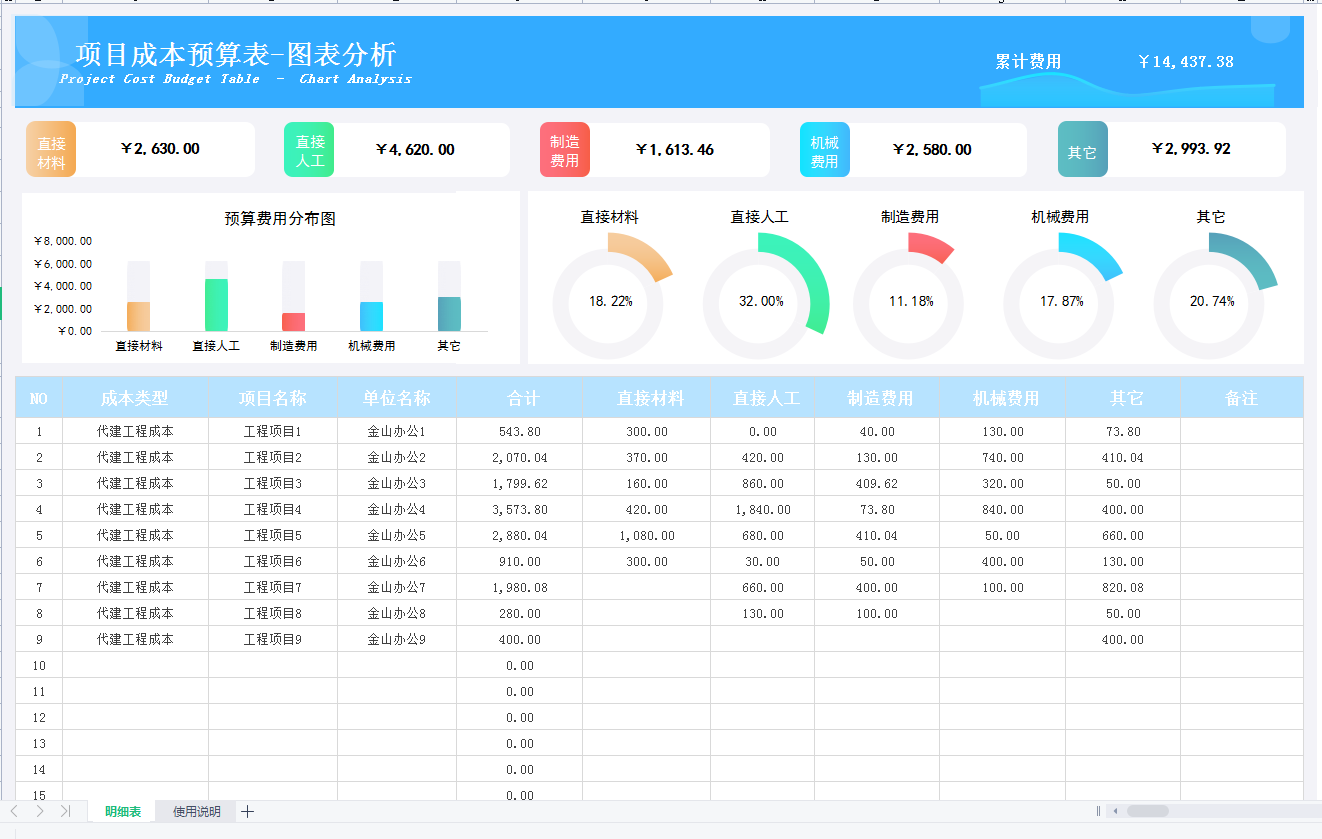
Task: Go to previous sheet arrow
Action: coord(14,811)
